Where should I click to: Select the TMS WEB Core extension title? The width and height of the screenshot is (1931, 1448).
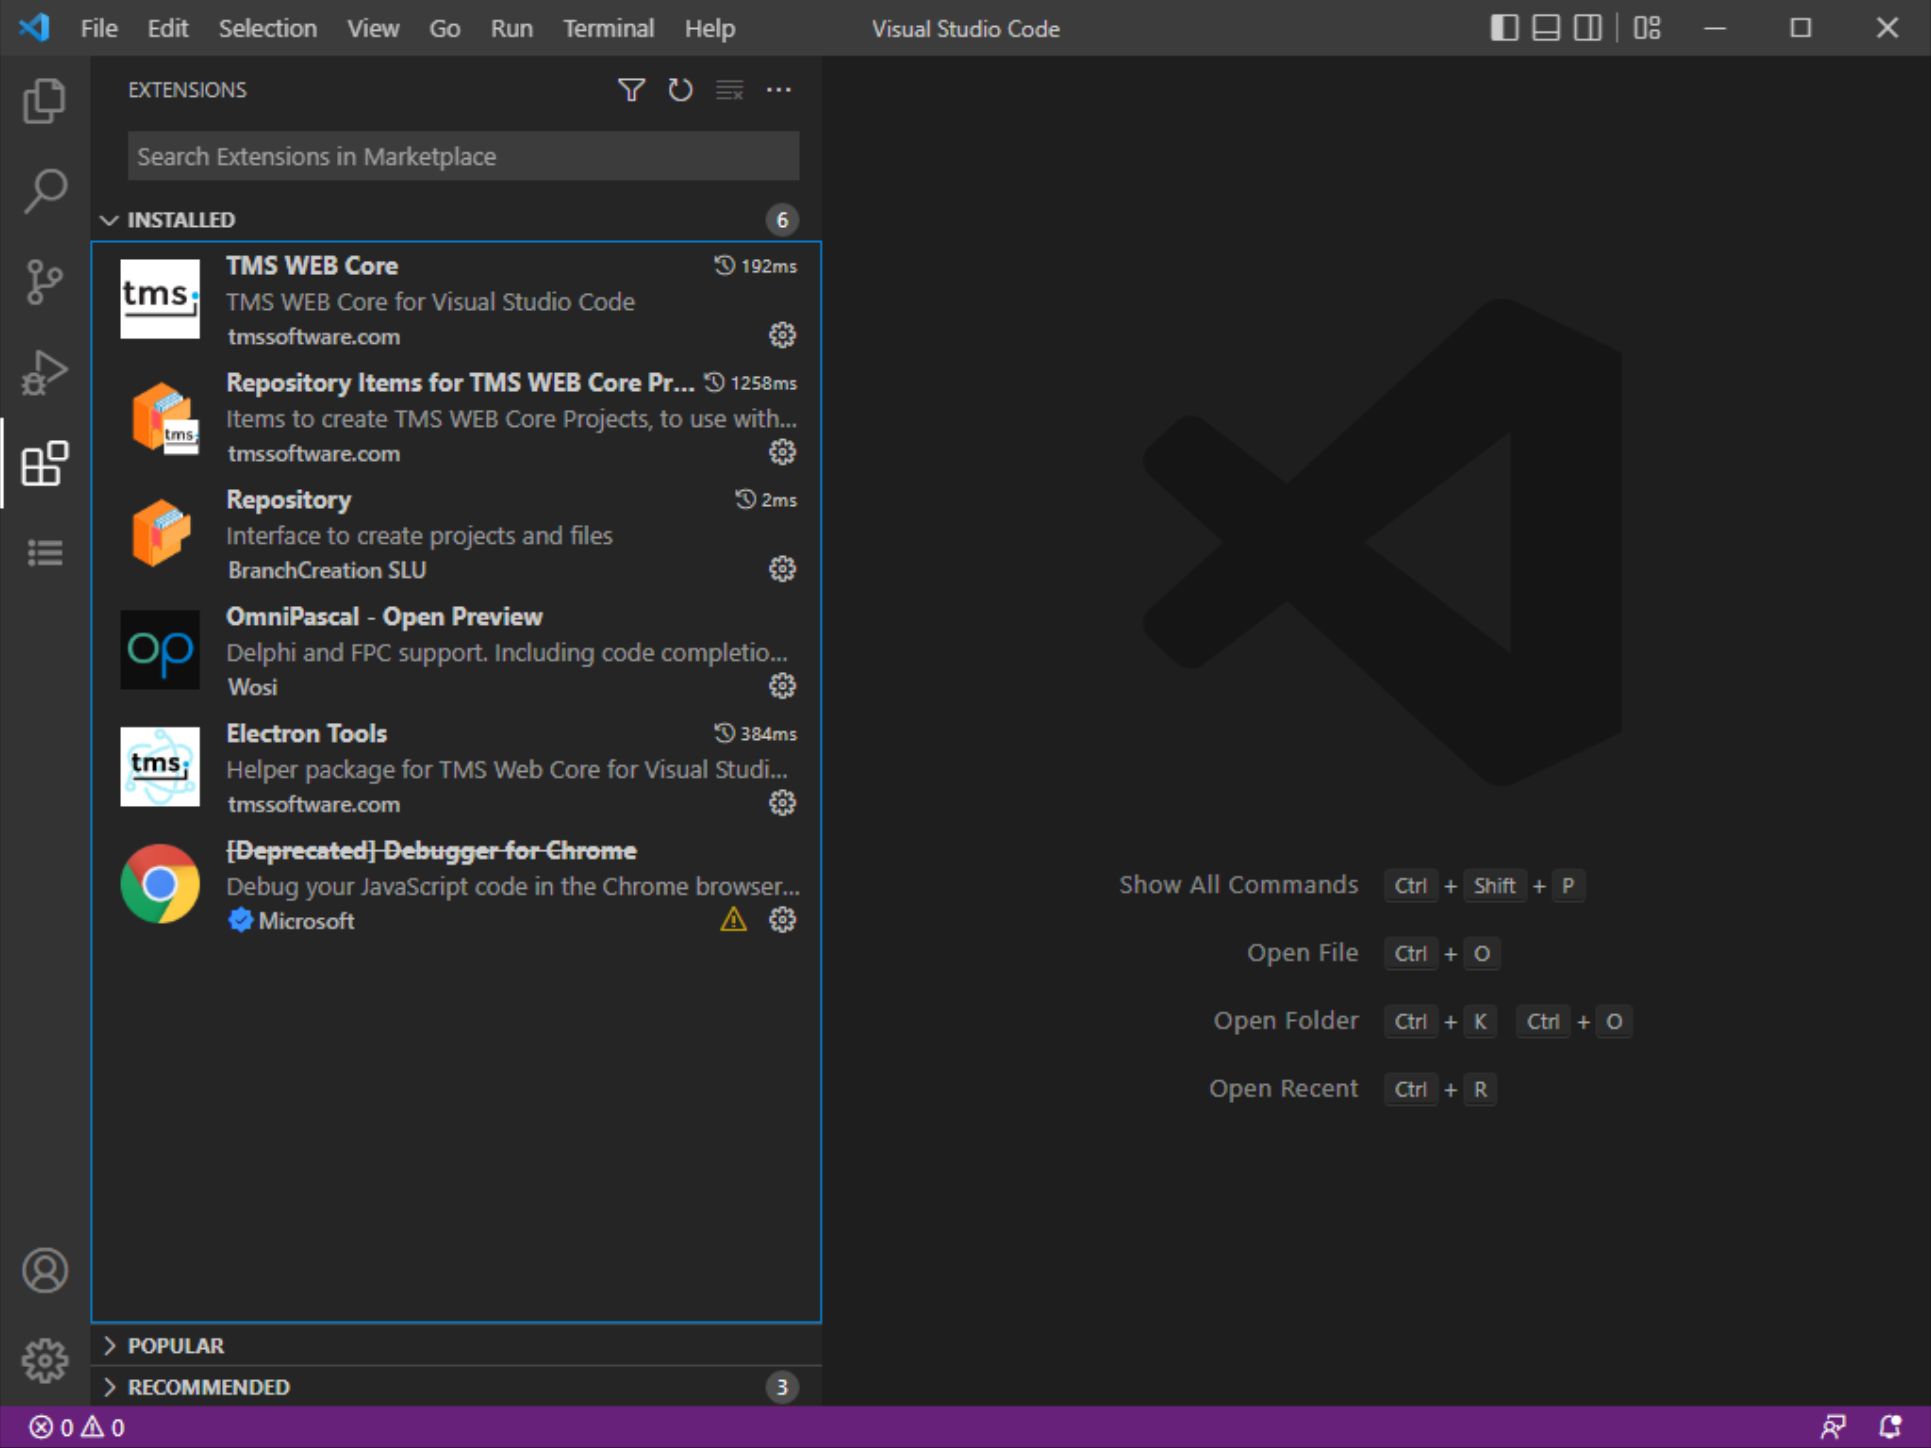pyautogui.click(x=311, y=266)
